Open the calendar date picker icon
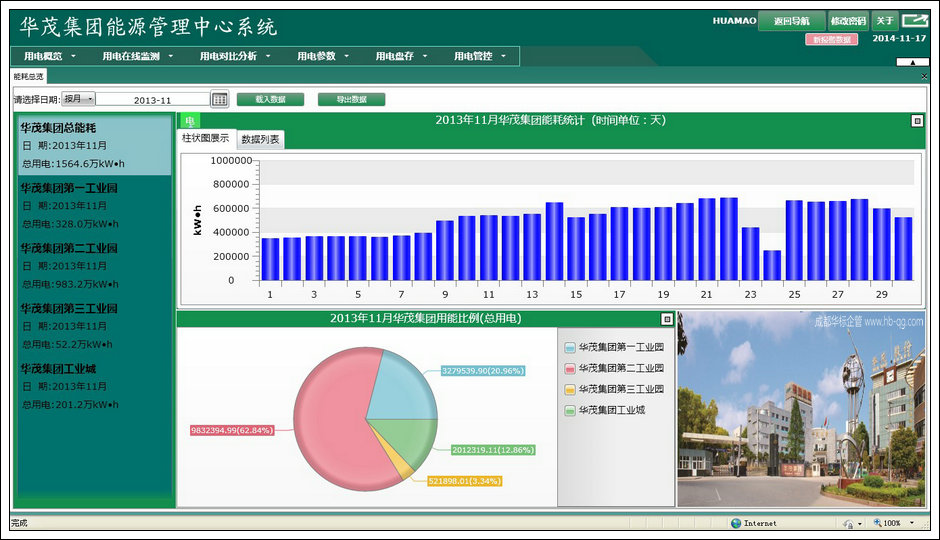Image resolution: width=940 pixels, height=540 pixels. point(220,99)
